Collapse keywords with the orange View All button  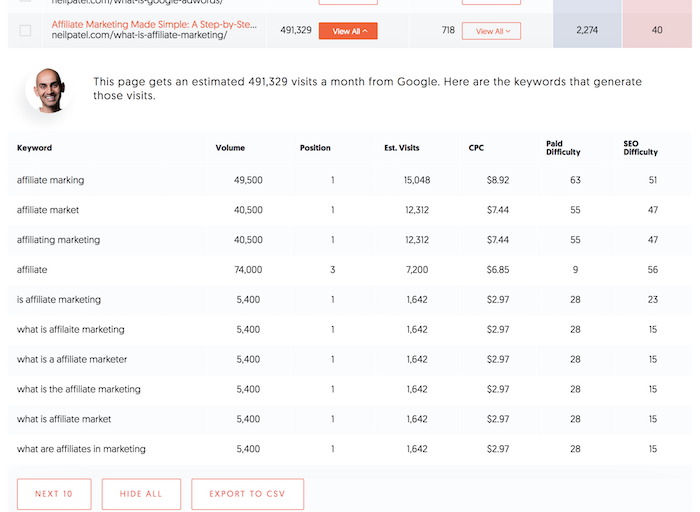(x=348, y=31)
